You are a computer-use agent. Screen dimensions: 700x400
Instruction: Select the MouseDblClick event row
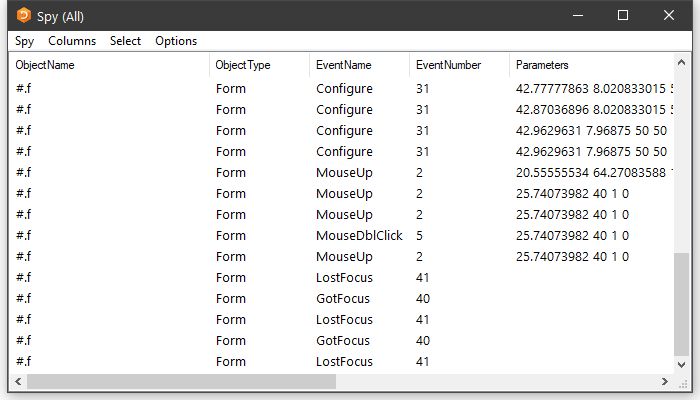[358, 236]
